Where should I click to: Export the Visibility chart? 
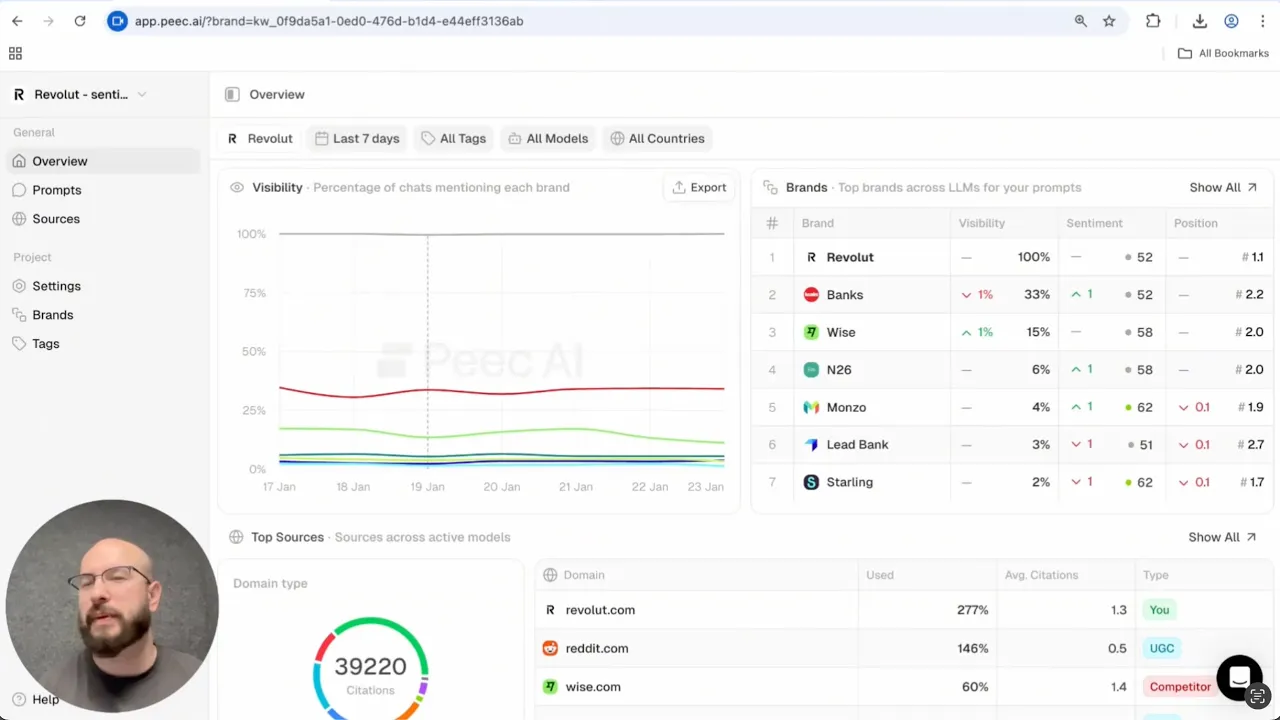[699, 187]
